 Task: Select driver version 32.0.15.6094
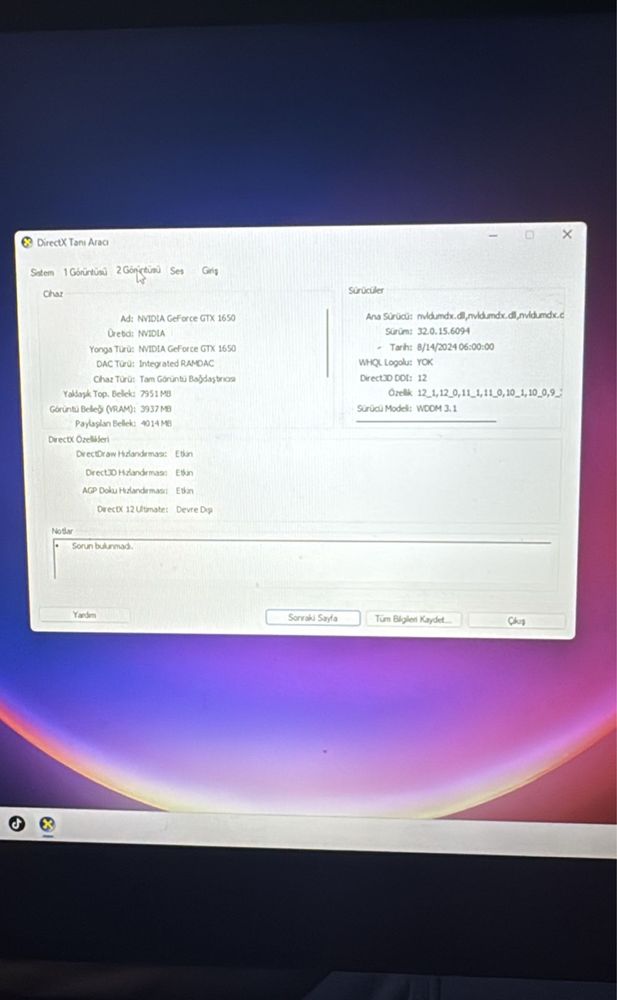tap(443, 331)
